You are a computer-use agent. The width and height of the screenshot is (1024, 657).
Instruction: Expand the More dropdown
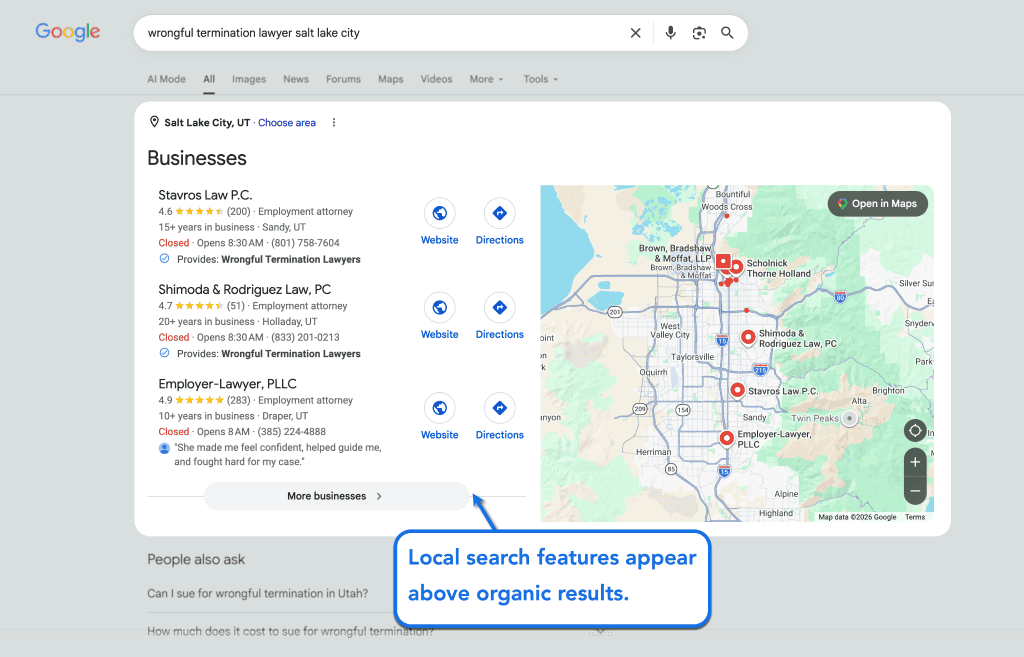pos(487,79)
